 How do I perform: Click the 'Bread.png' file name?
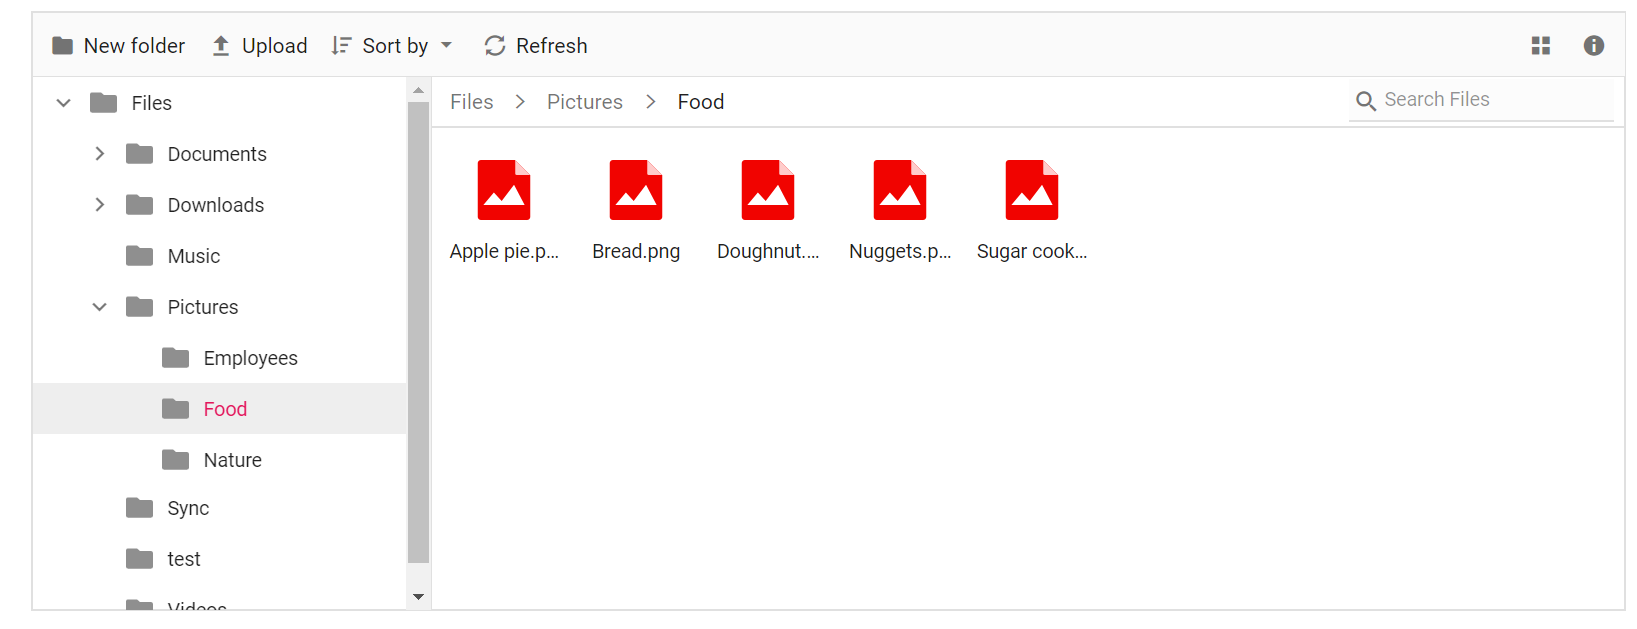[x=636, y=251]
